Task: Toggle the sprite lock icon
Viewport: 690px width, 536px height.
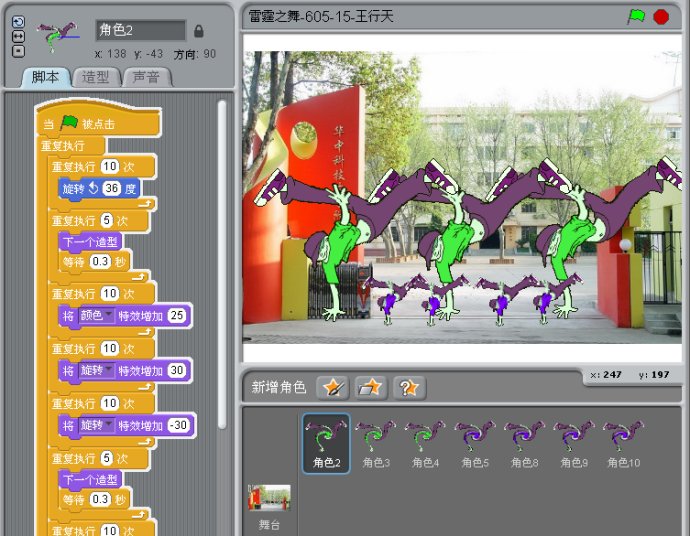Action: tap(199, 31)
